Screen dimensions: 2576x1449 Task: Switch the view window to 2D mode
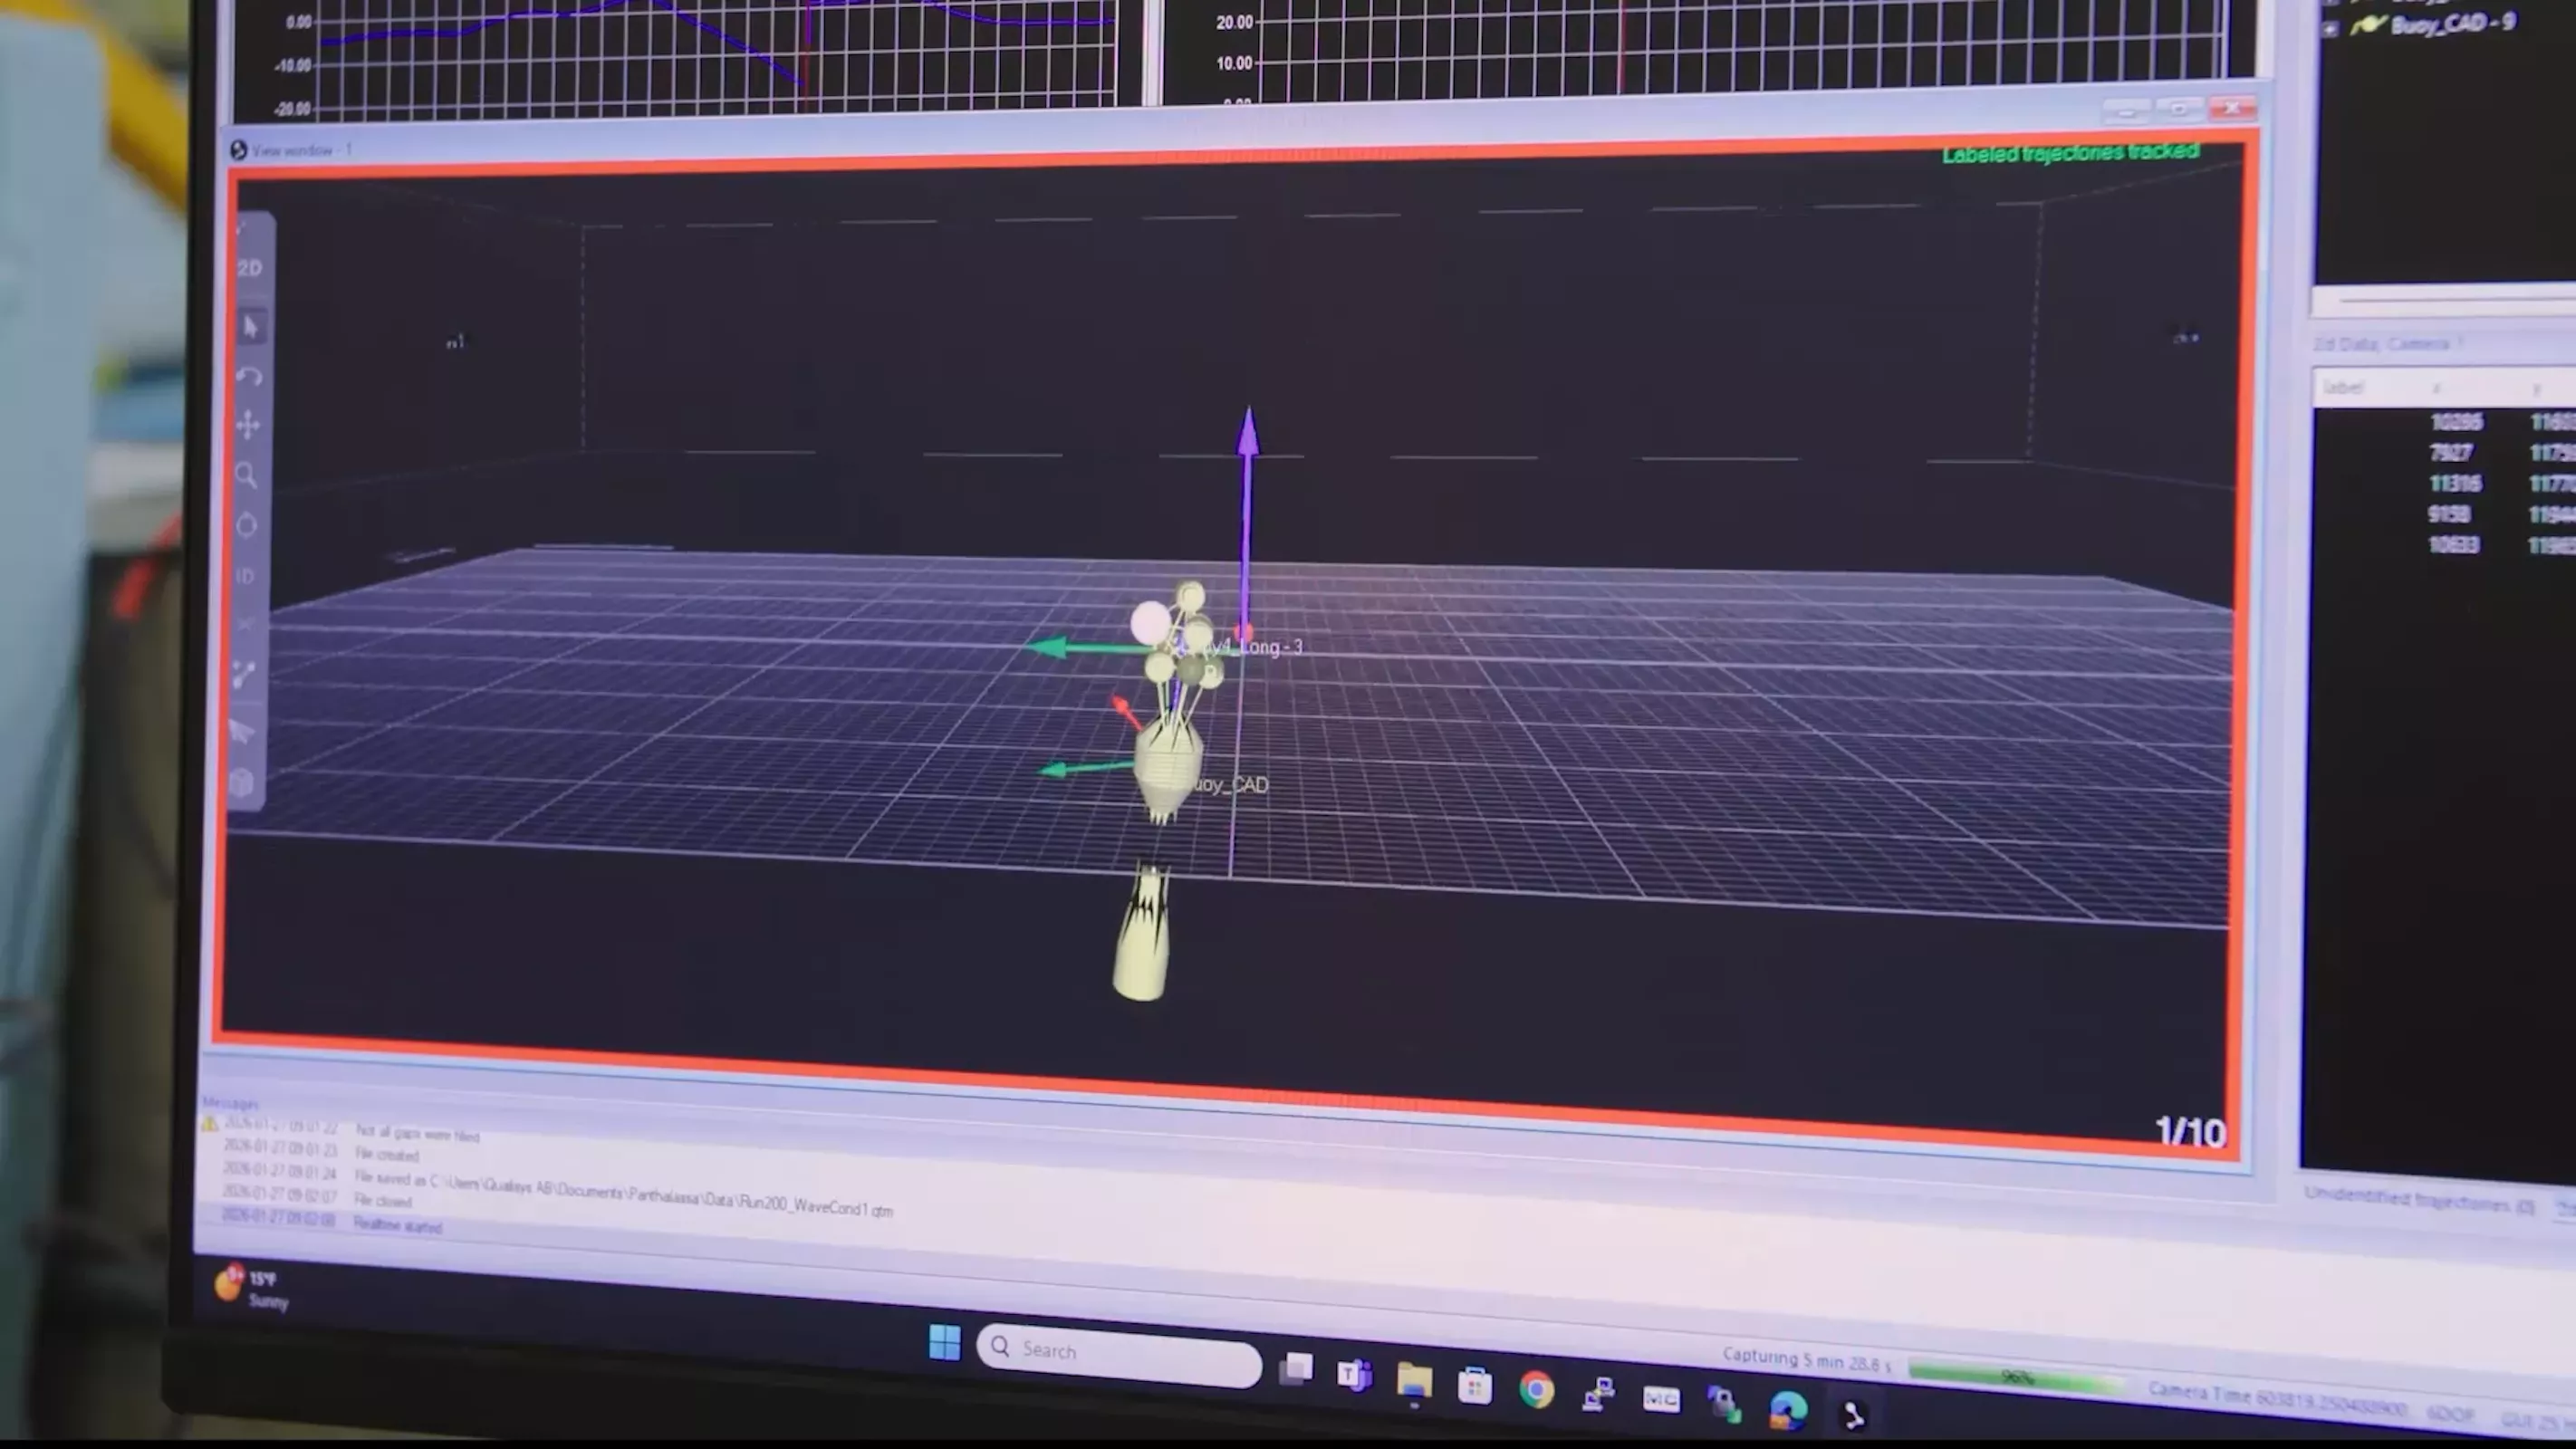(249, 268)
